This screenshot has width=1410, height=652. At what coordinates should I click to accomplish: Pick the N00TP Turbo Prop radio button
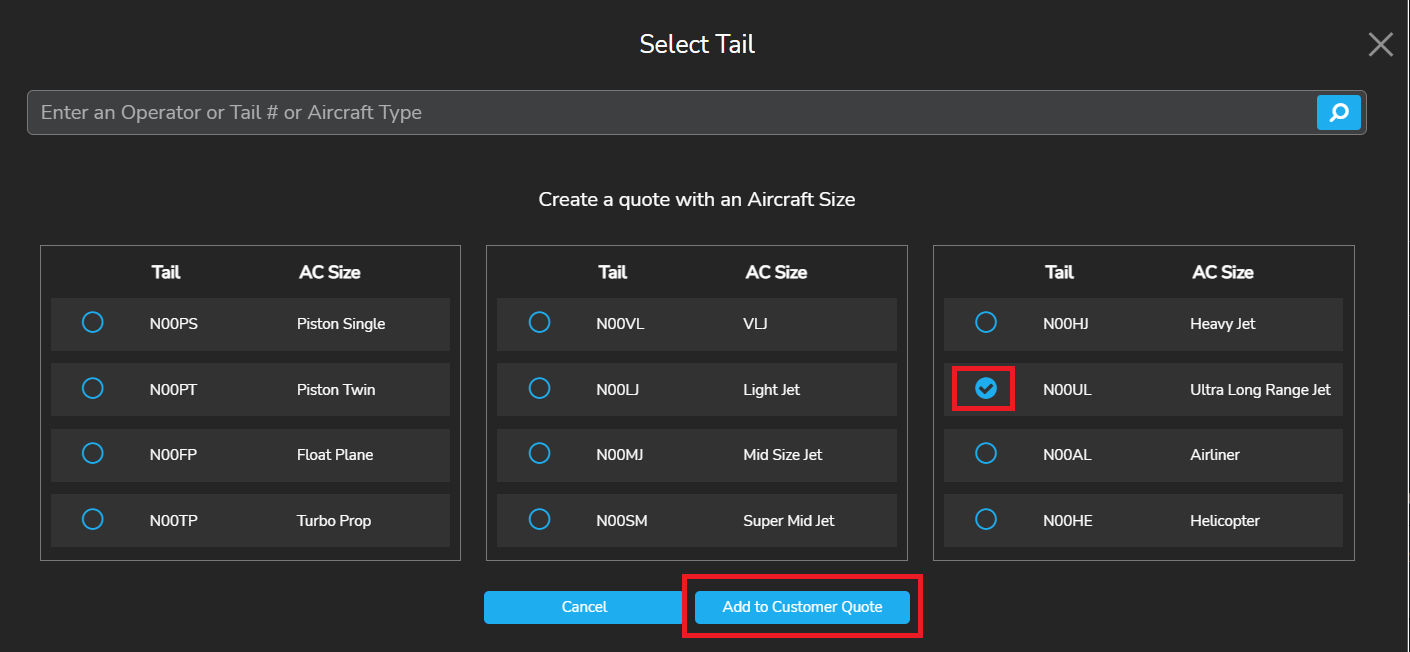tap(93, 519)
